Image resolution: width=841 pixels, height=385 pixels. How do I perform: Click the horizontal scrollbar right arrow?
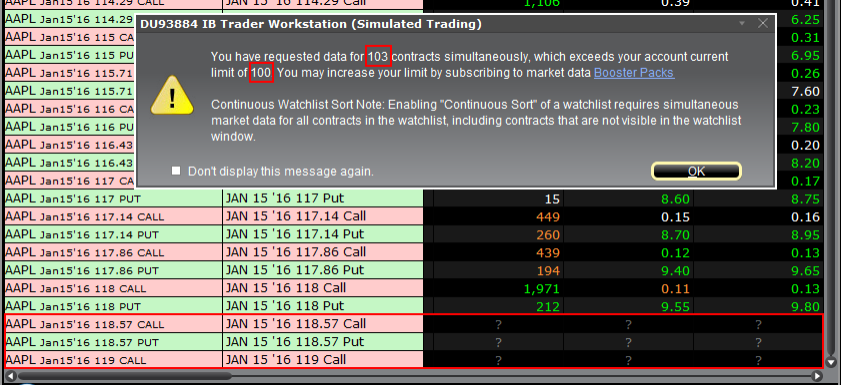point(817,376)
